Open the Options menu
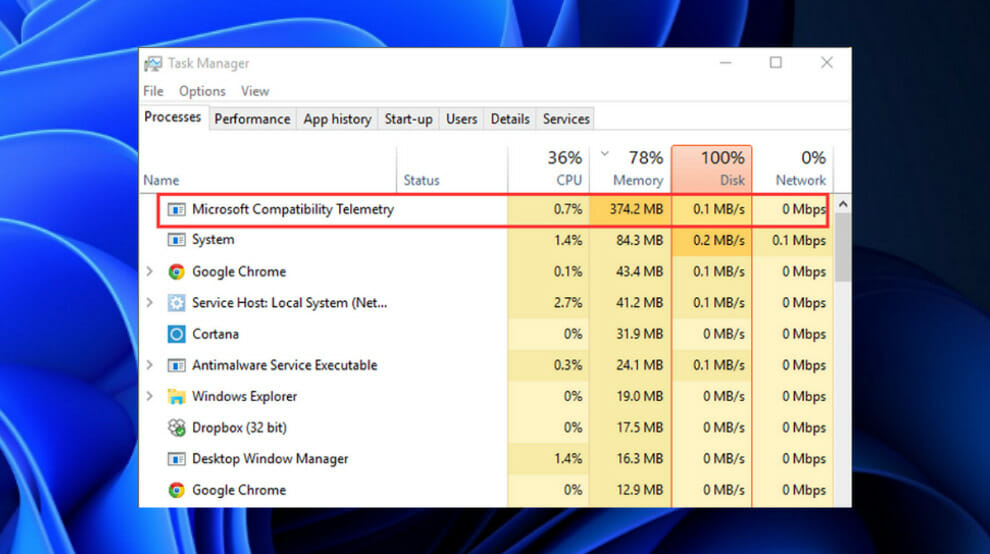 point(202,91)
